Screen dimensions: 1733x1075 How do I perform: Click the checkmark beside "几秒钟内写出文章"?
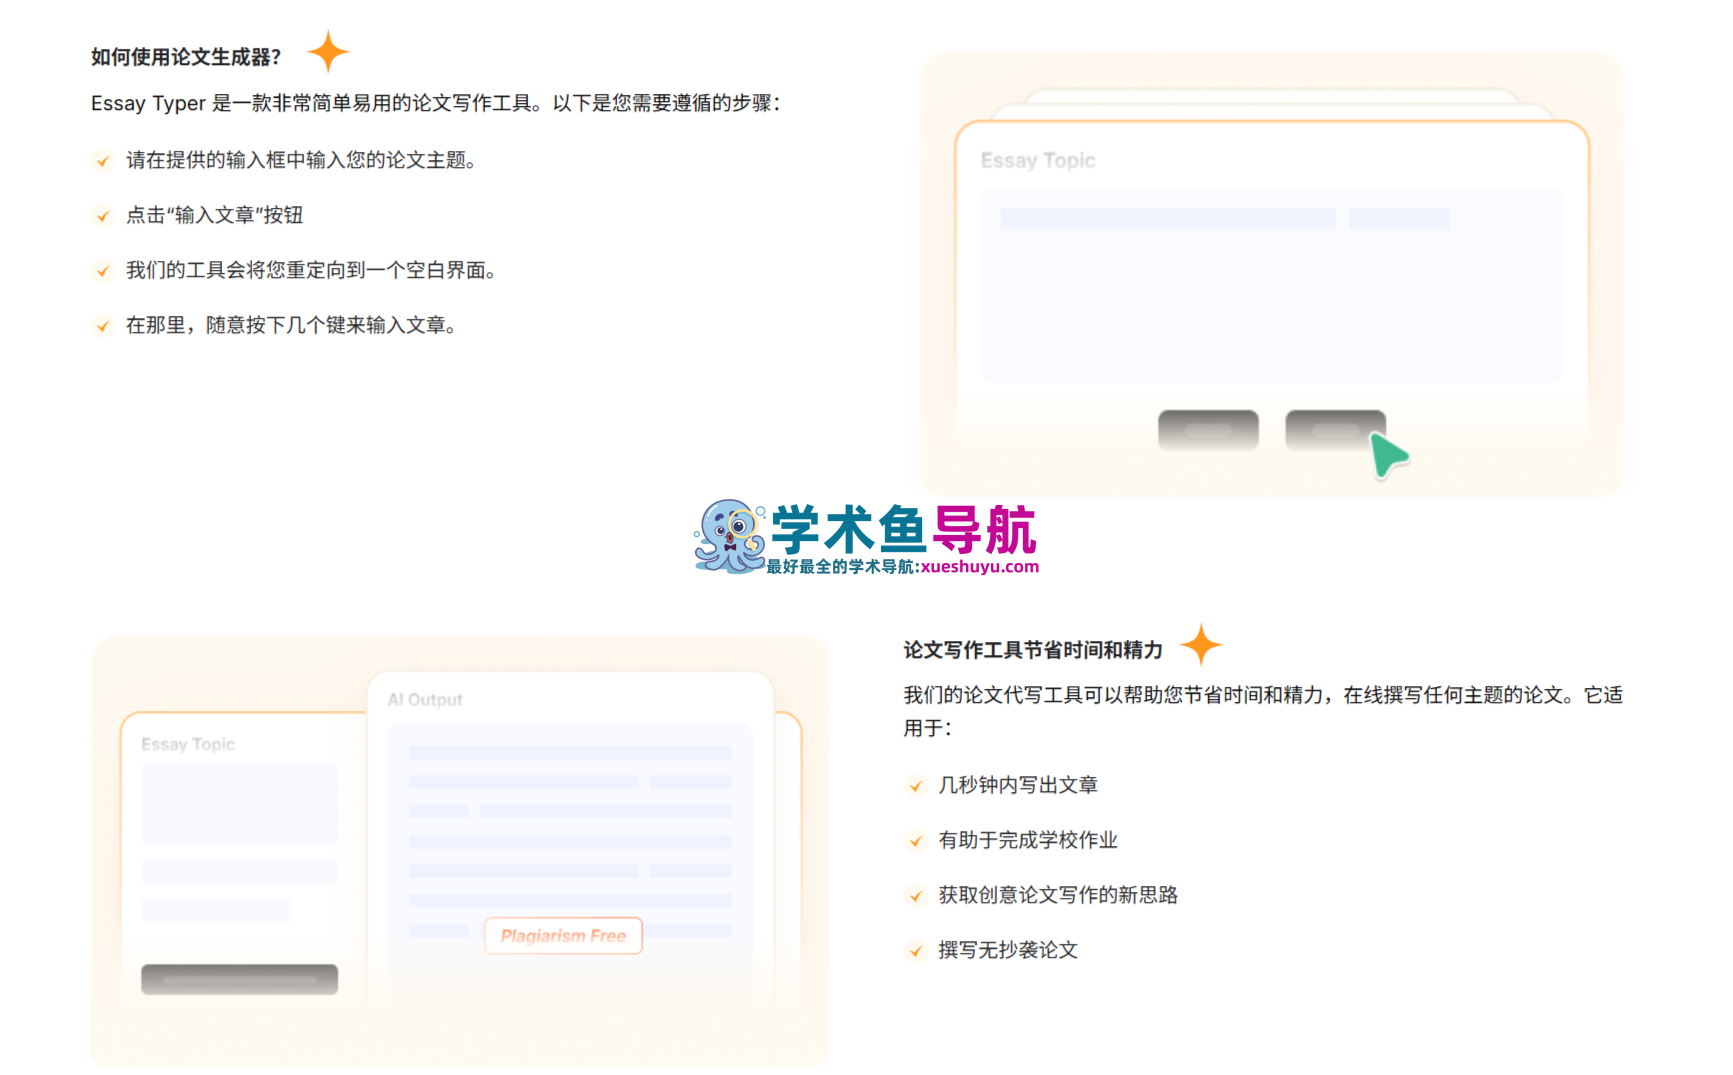[x=916, y=786]
